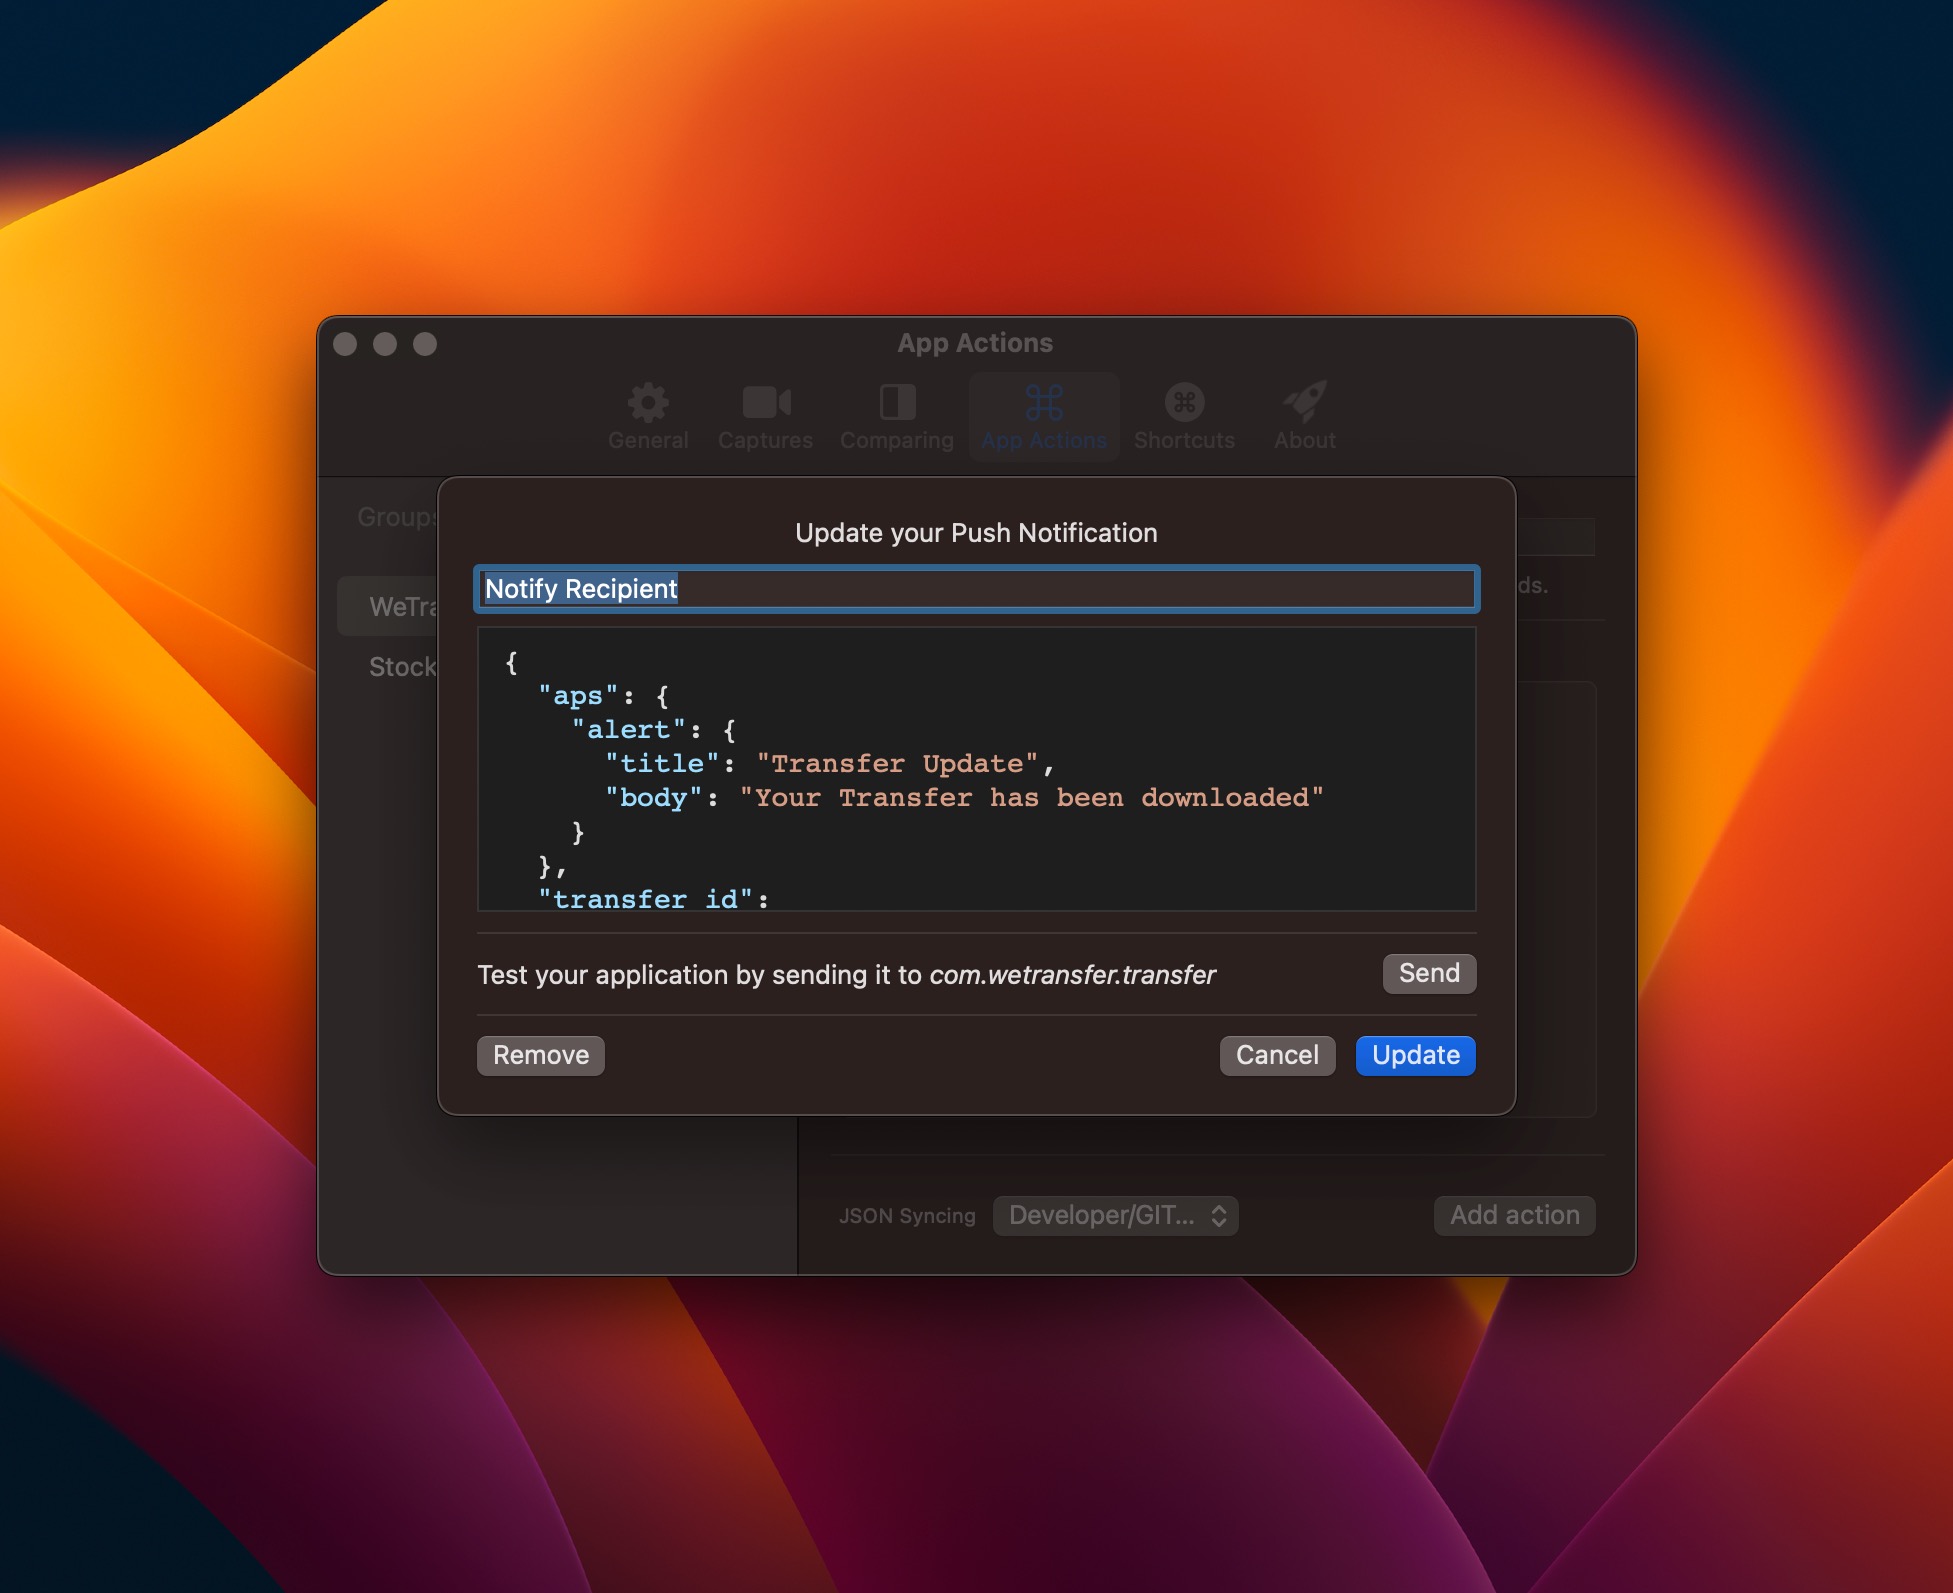The height and width of the screenshot is (1593, 1953).
Task: Click the Notify Recipient input field
Action: (x=975, y=587)
